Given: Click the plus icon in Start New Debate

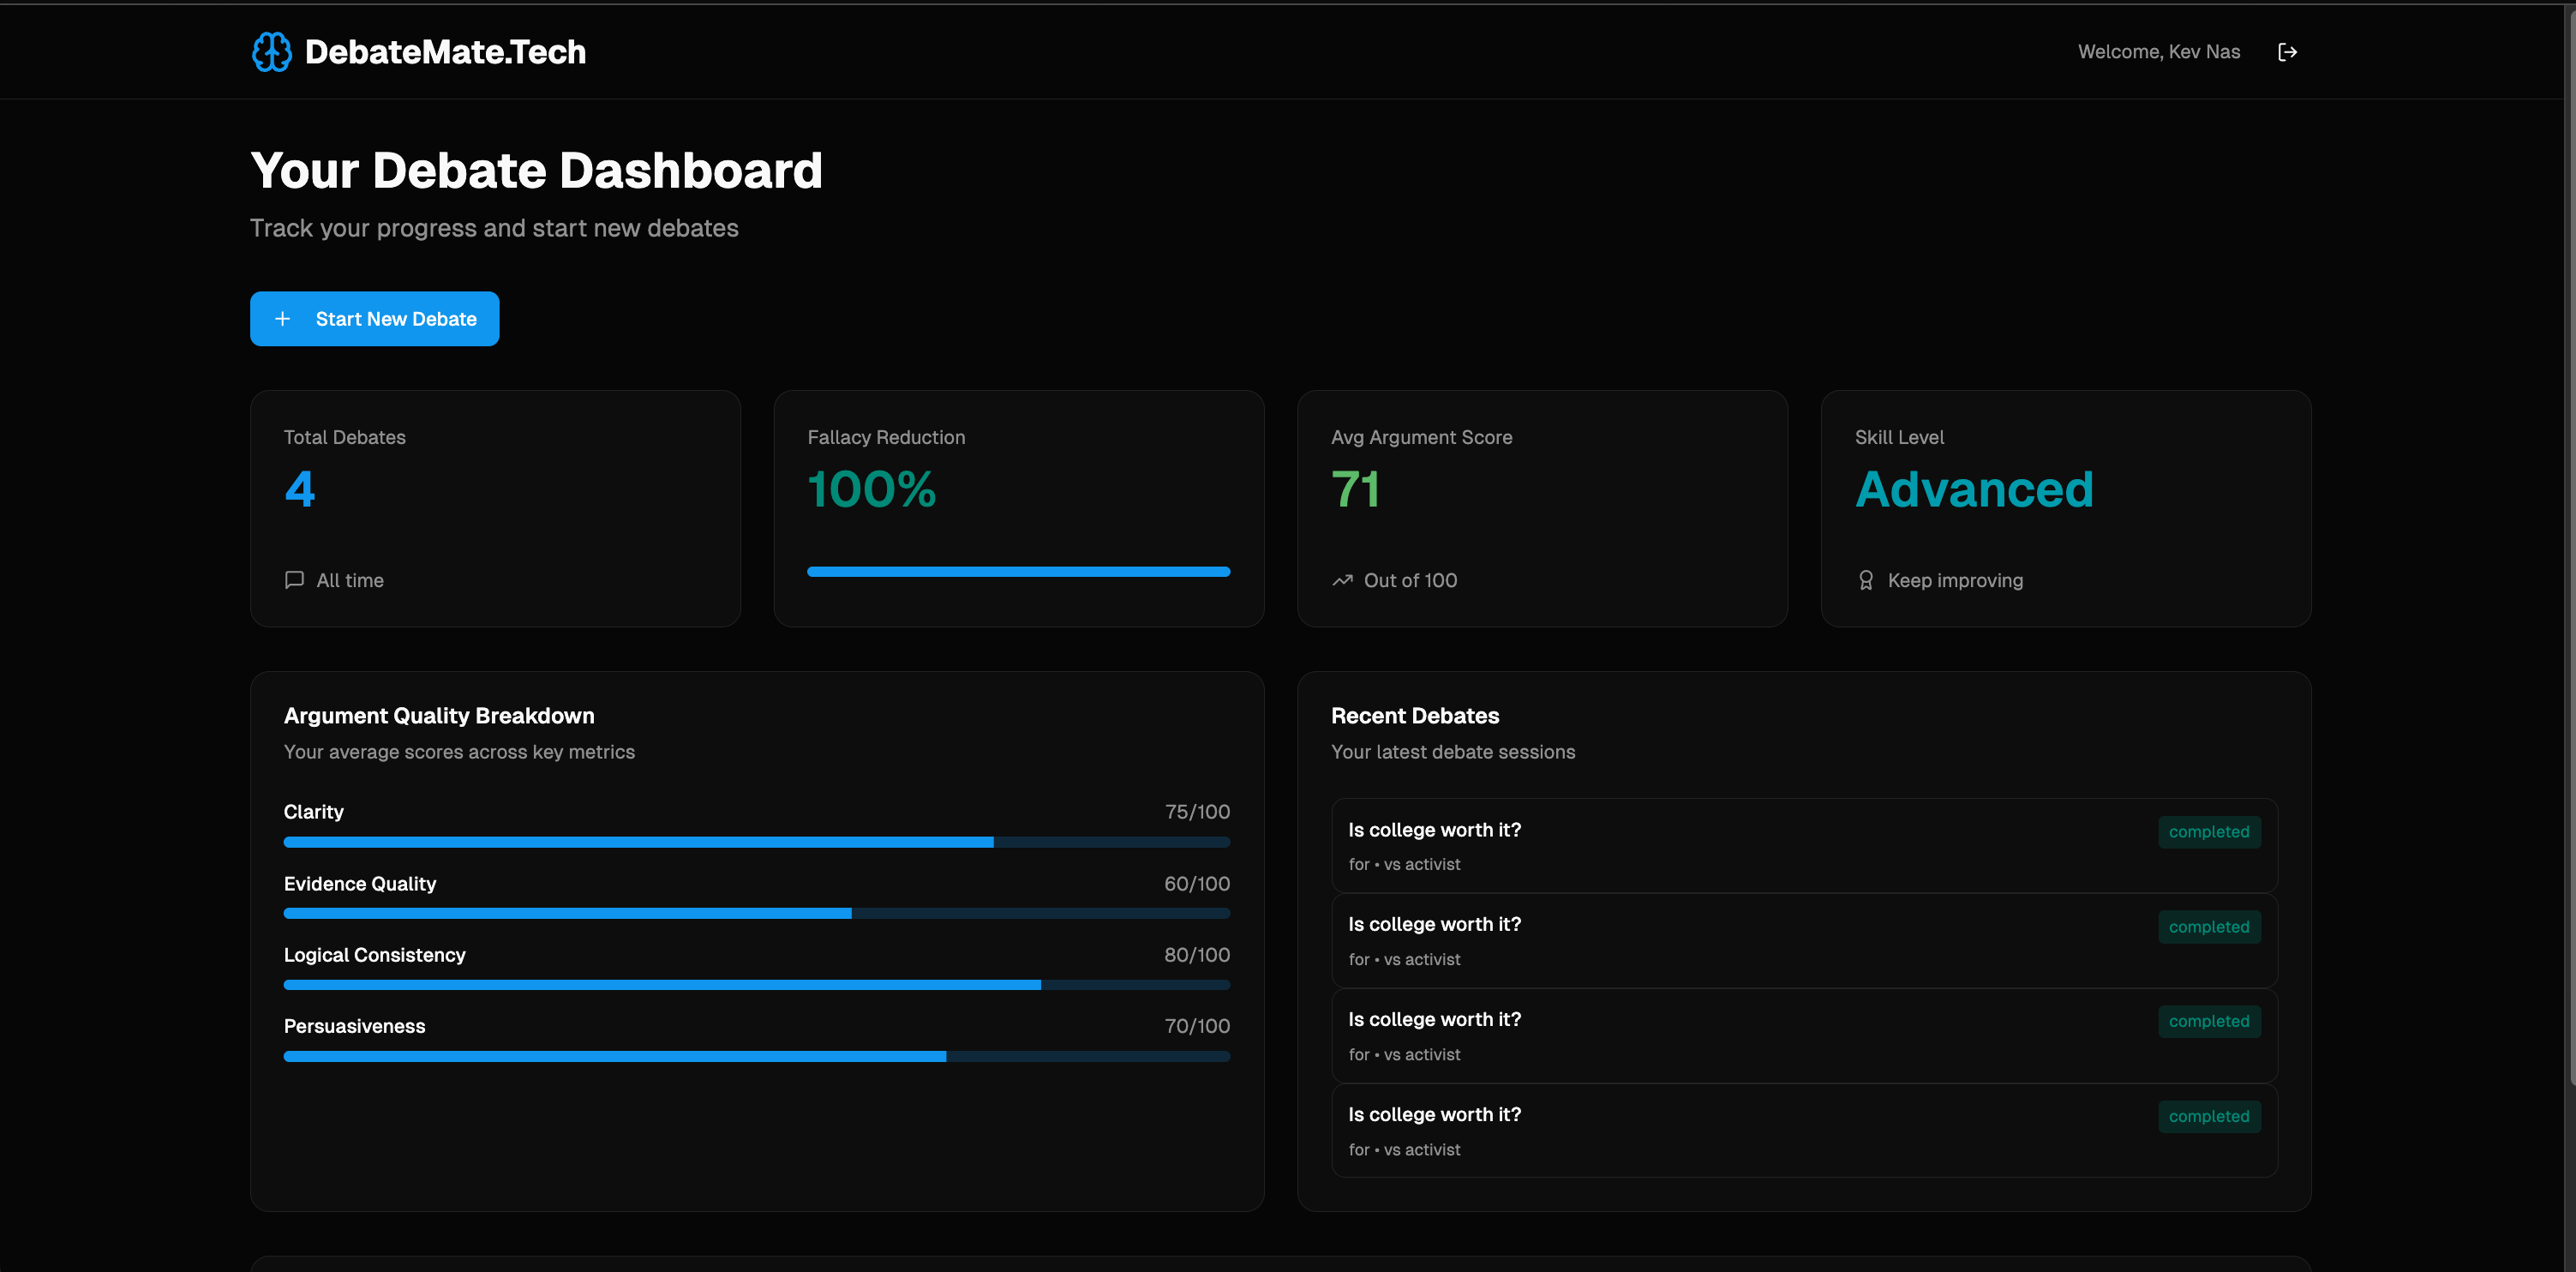Looking at the screenshot, I should pyautogui.click(x=283, y=319).
